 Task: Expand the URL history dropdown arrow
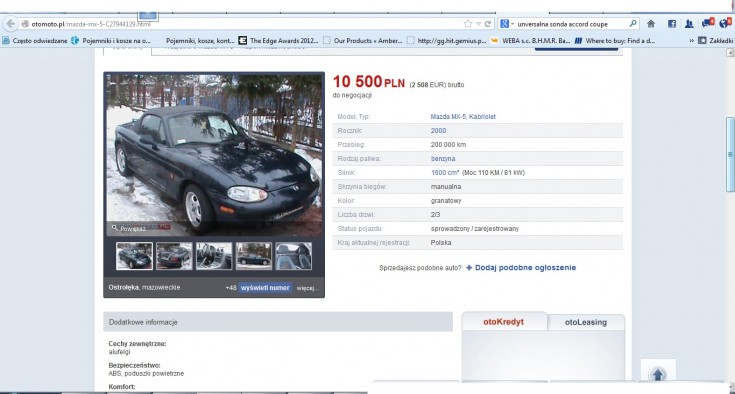478,24
